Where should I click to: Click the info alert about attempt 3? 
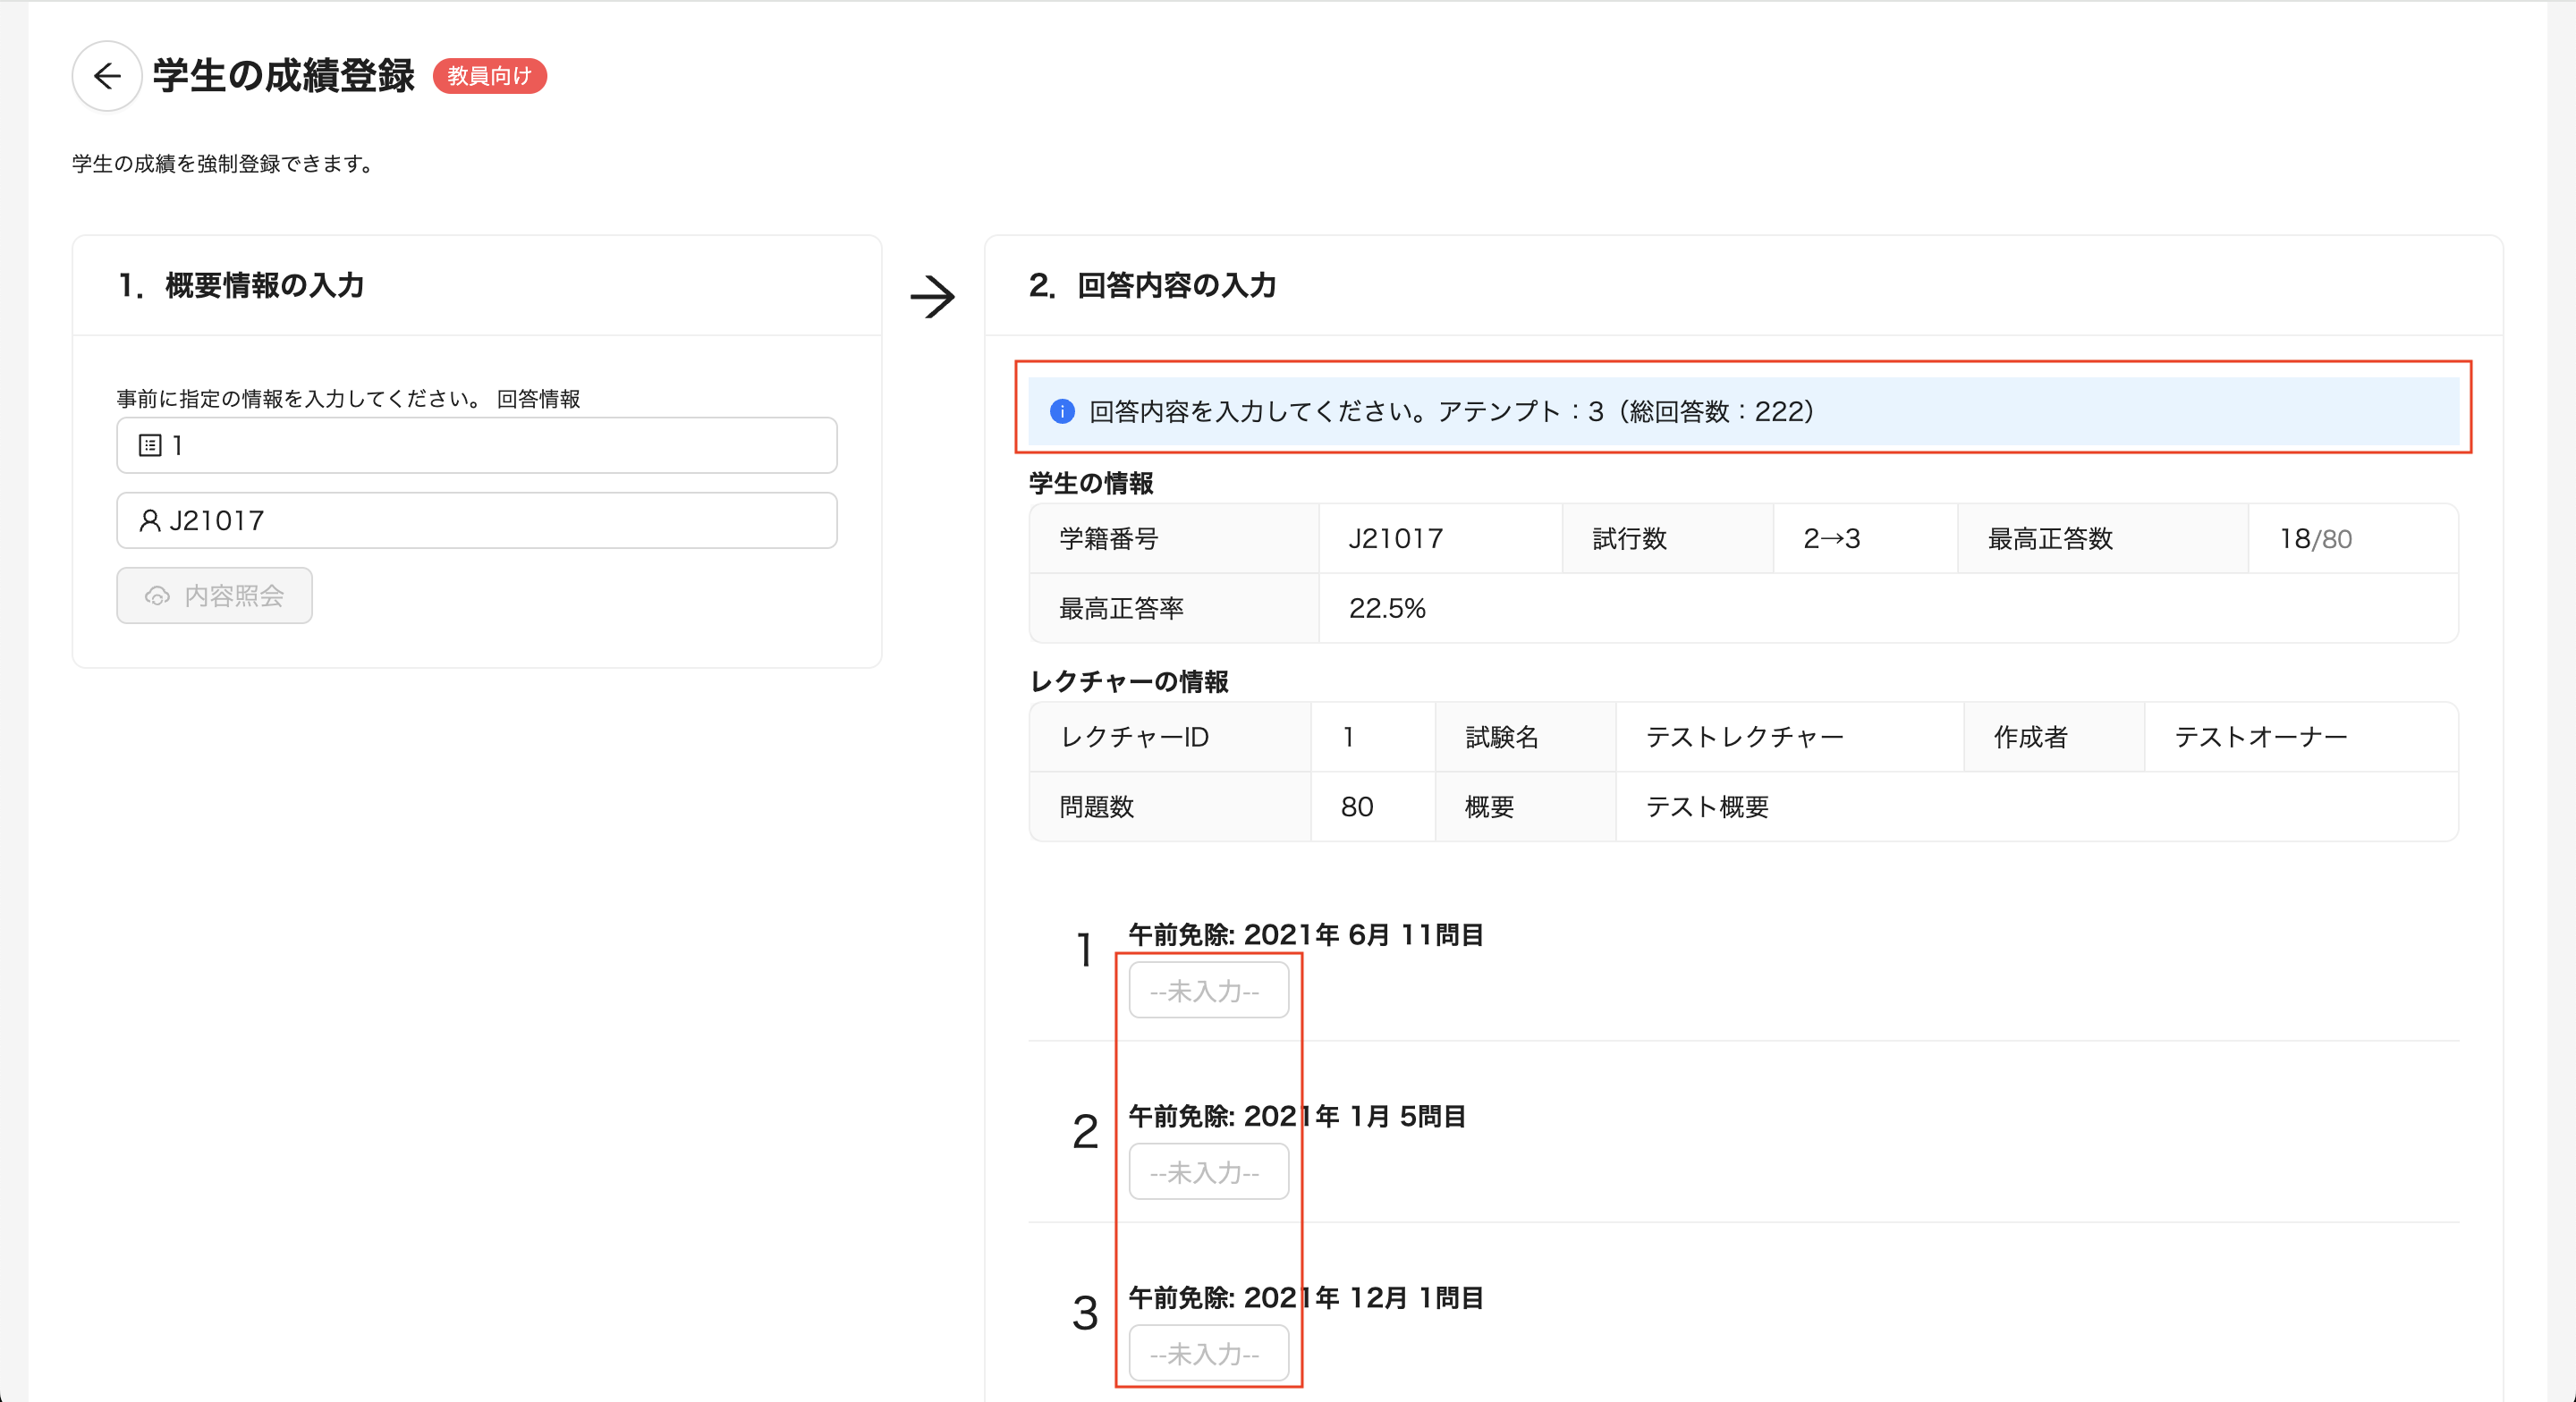point(1450,411)
